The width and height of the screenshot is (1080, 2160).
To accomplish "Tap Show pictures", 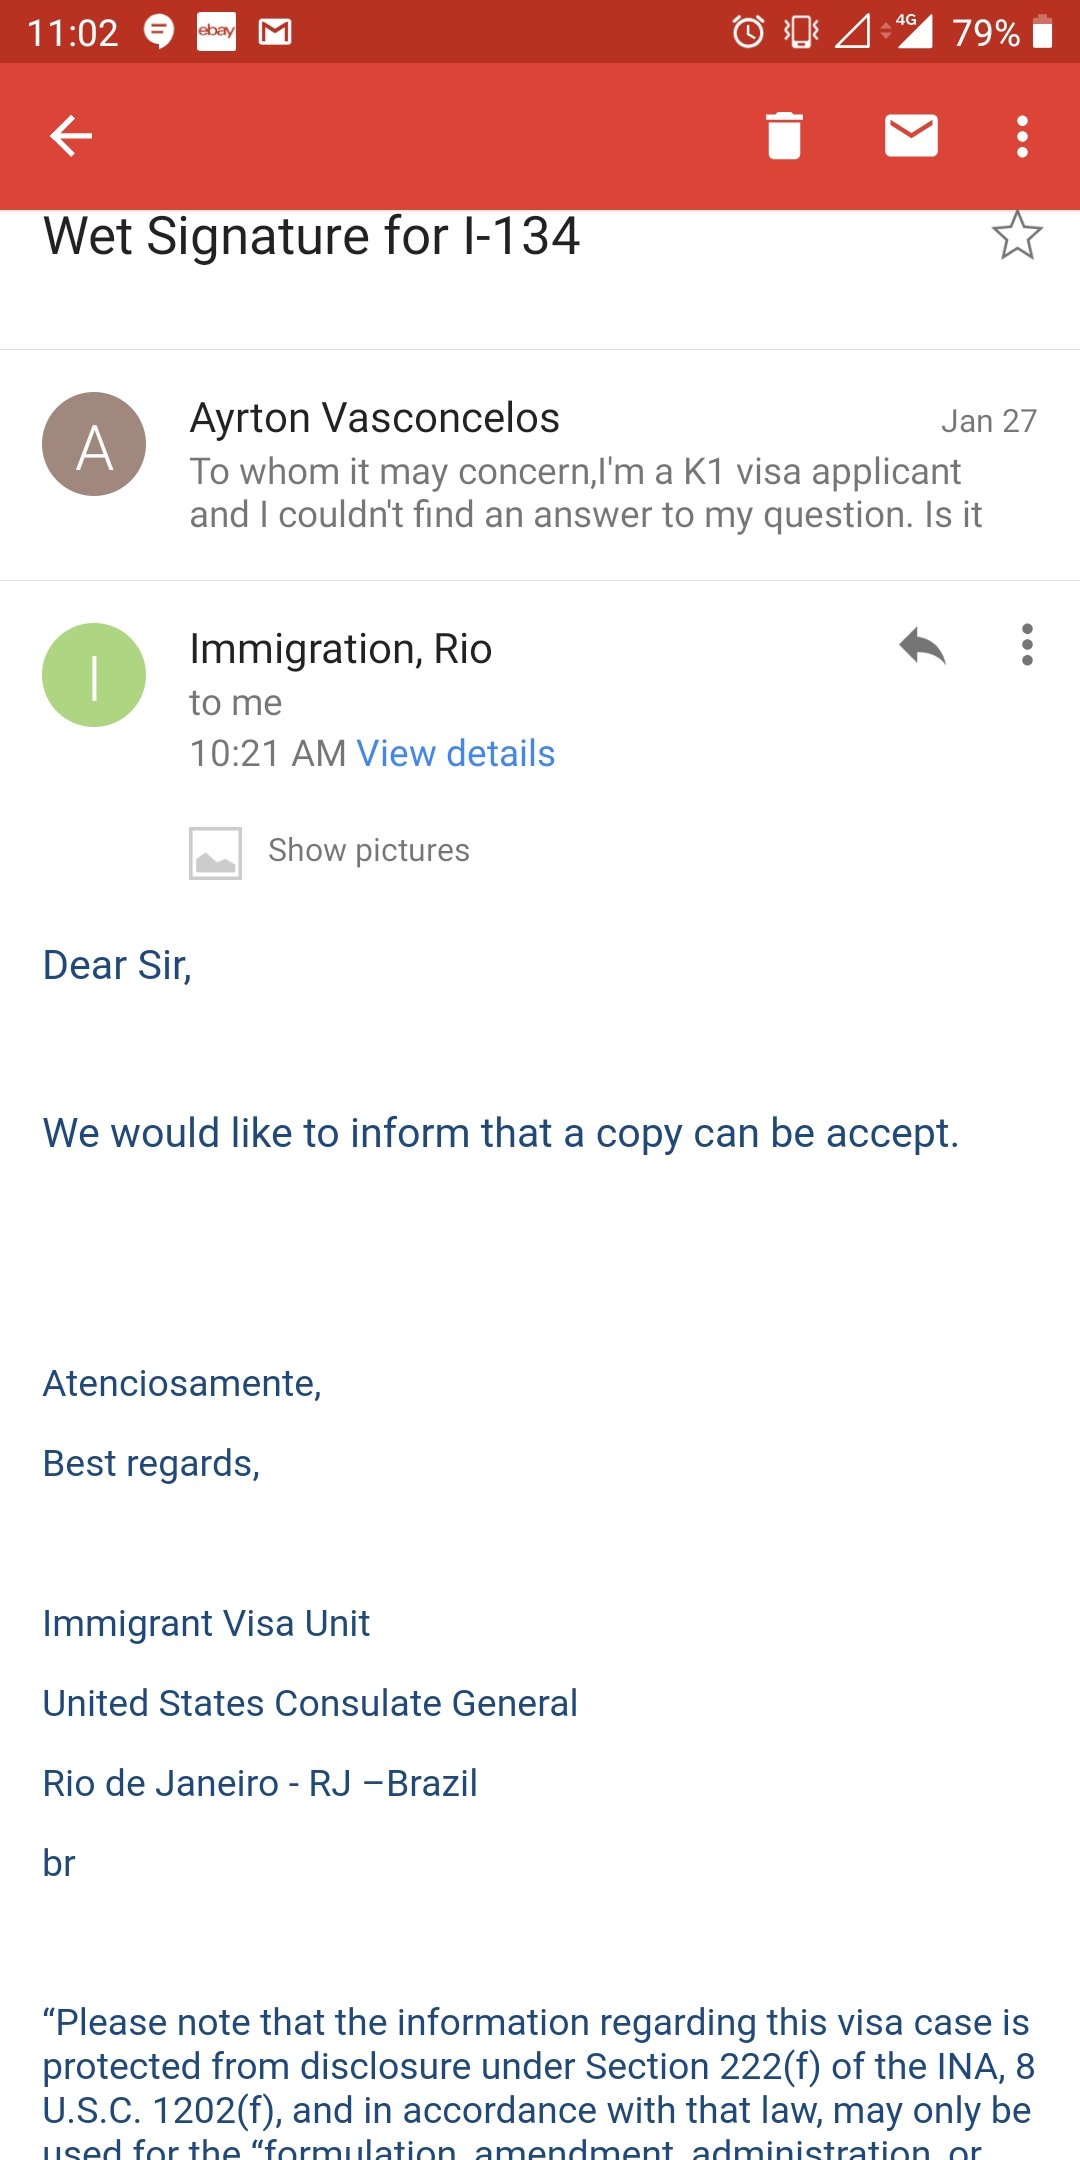I will (369, 850).
